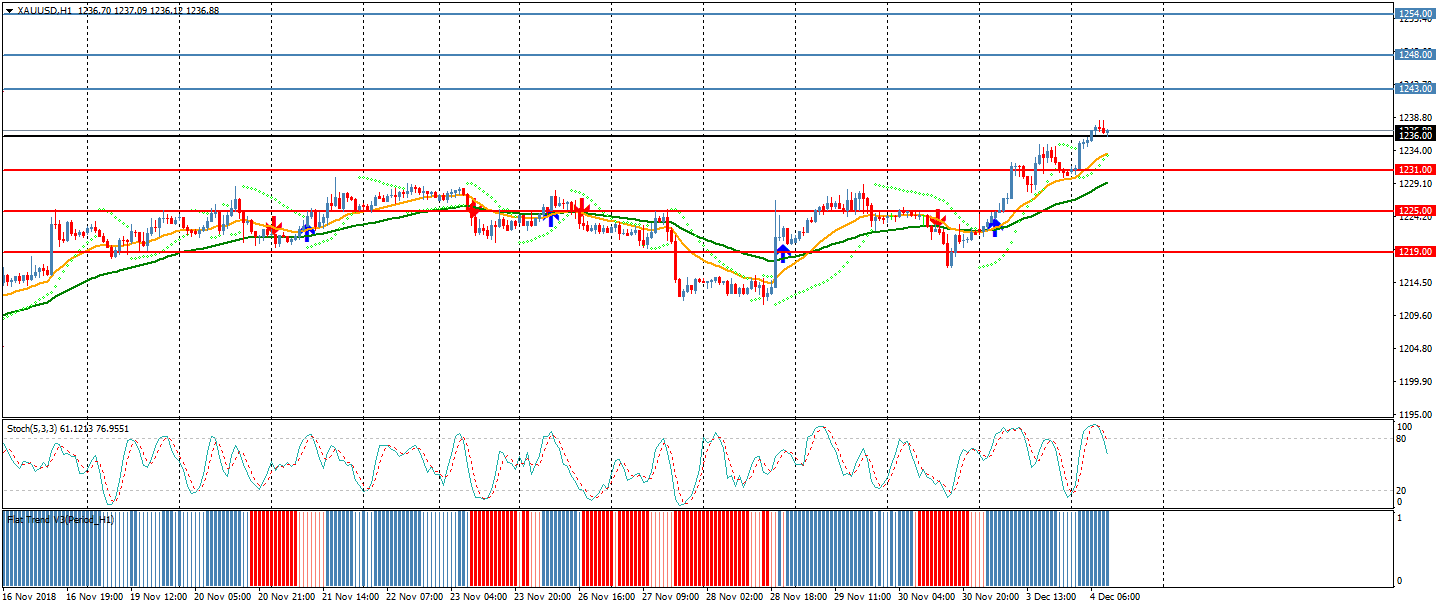Click the 28 Nov 18:00 time label
The height and width of the screenshot is (608, 1436).
796,597
